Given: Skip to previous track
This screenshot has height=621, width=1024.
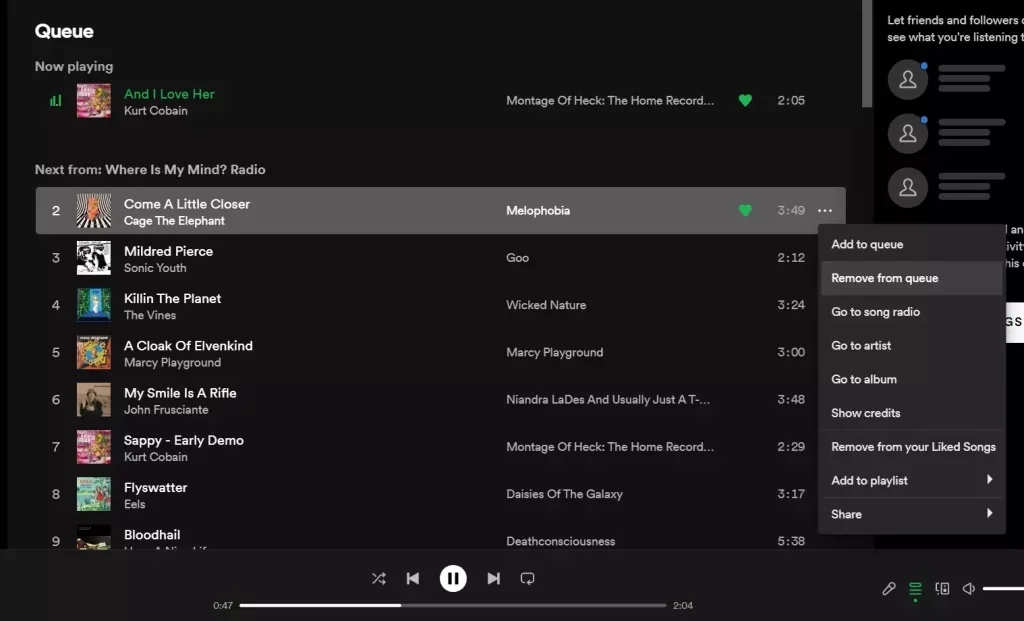Looking at the screenshot, I should 413,579.
